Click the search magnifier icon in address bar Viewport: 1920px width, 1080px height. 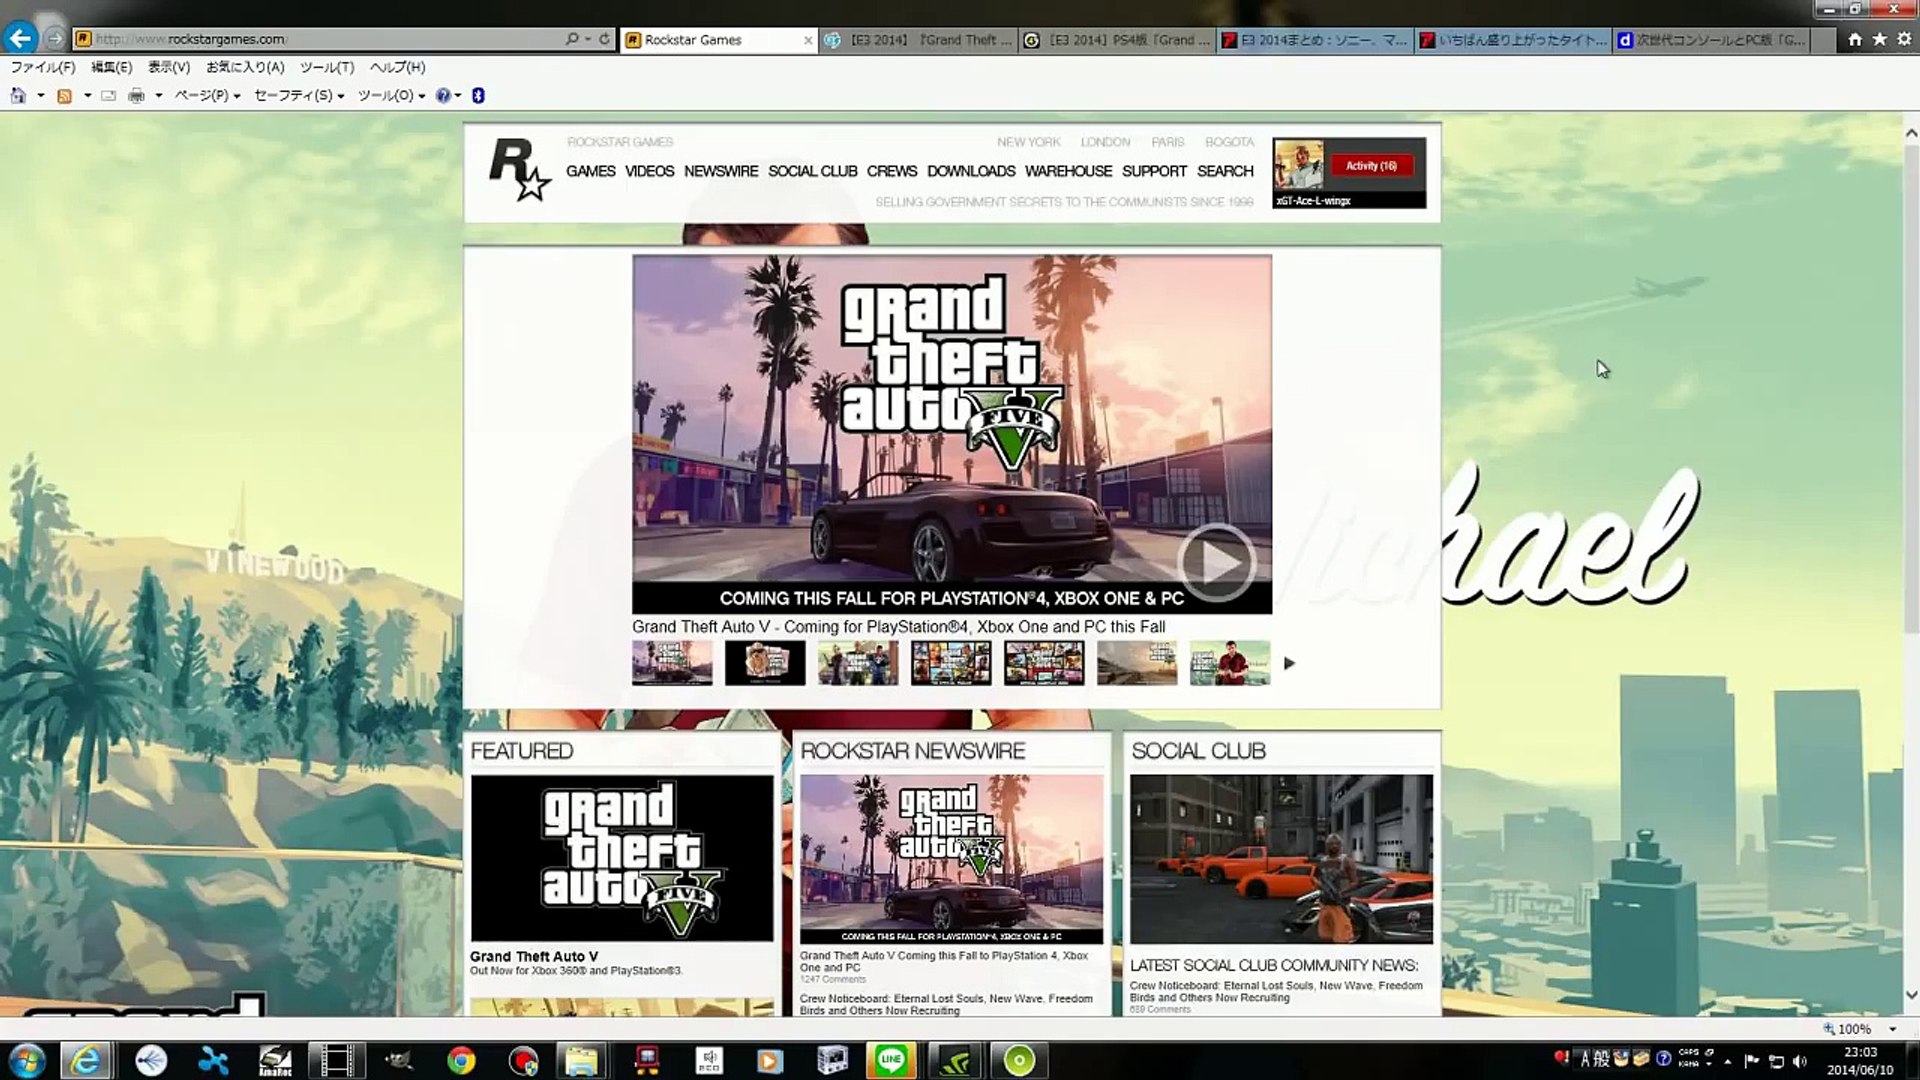(571, 39)
